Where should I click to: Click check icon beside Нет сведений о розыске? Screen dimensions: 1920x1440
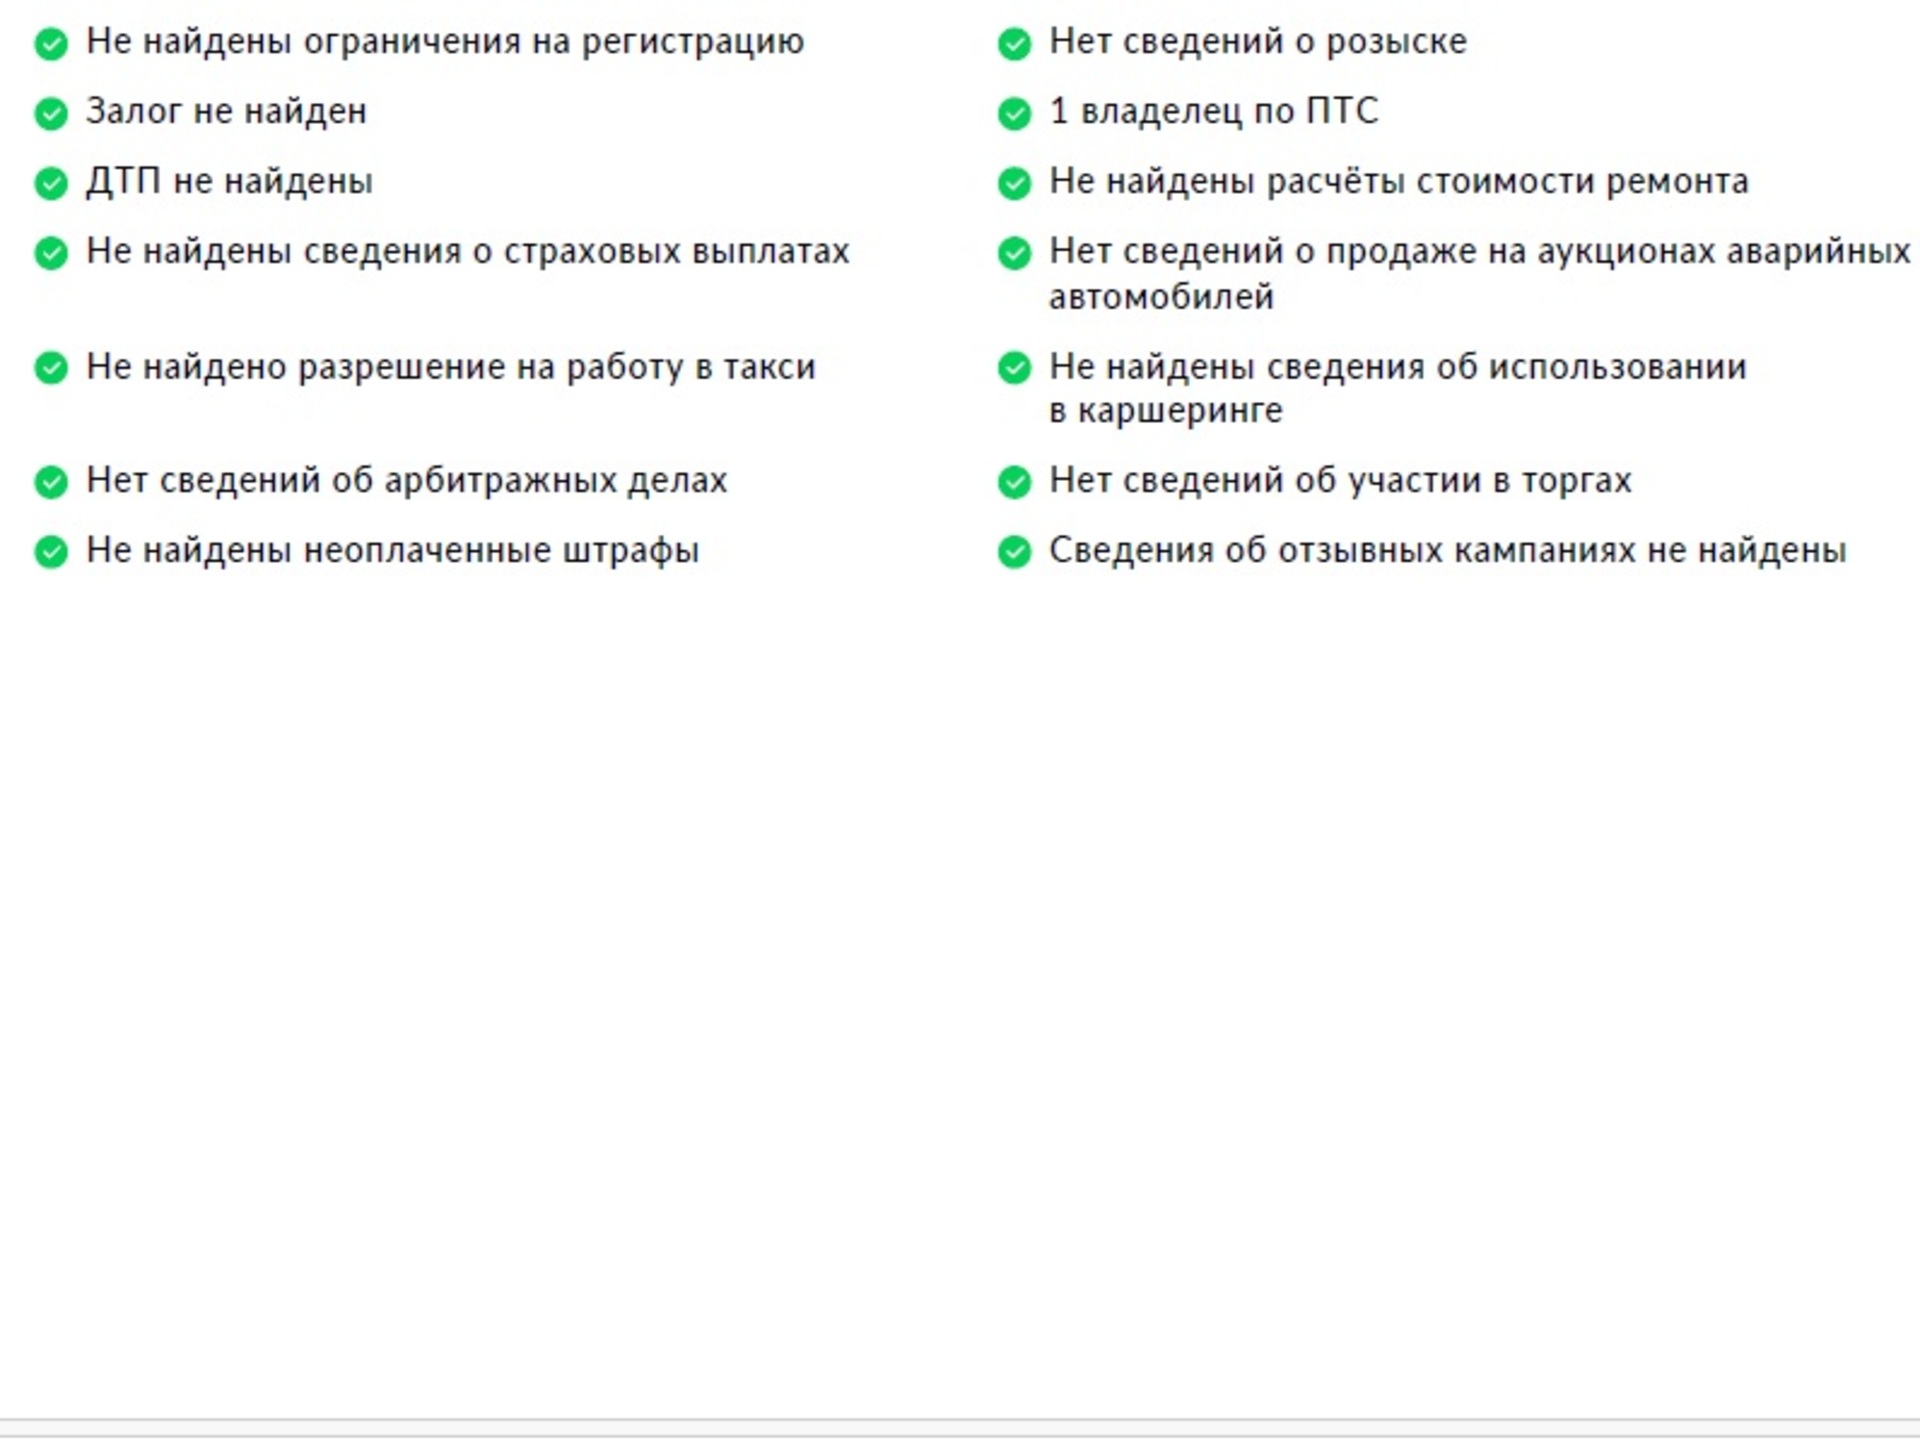click(1014, 44)
